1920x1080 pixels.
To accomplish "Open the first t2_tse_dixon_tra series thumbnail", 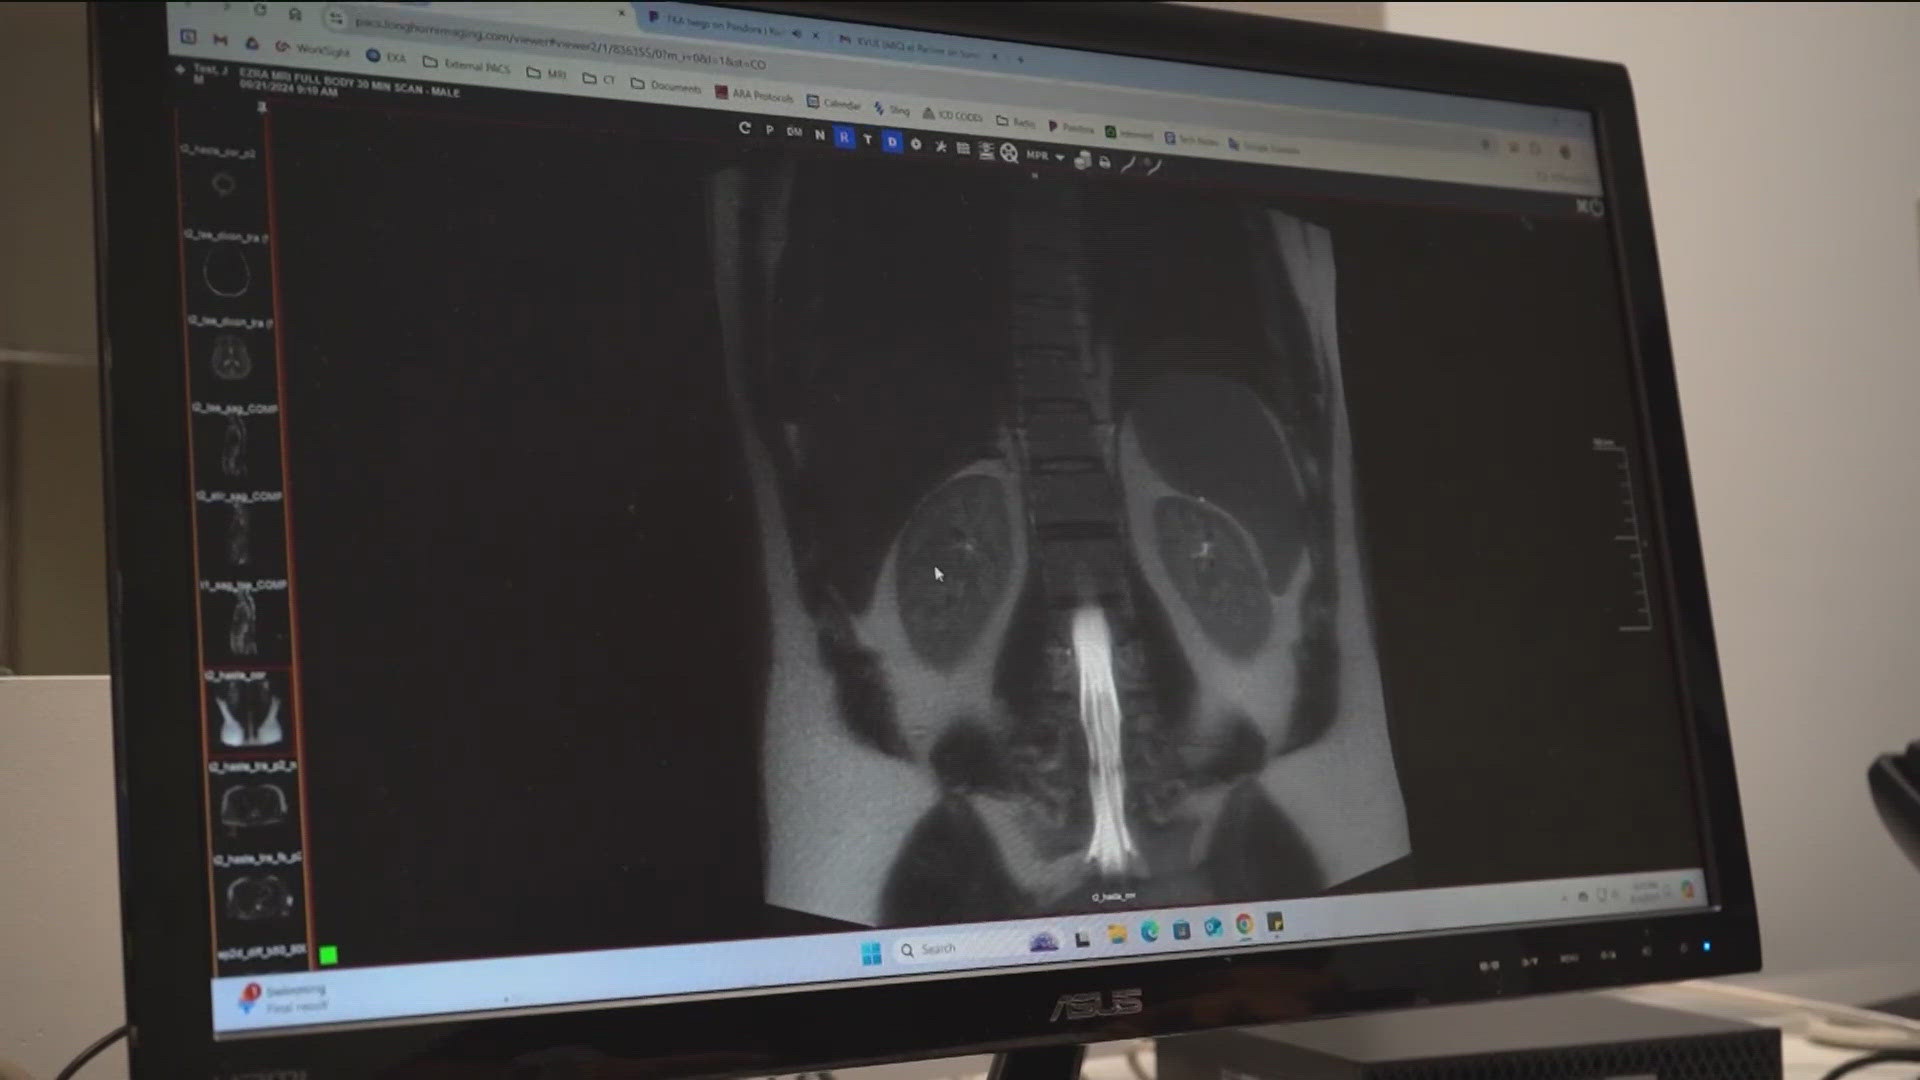I will 226,265.
